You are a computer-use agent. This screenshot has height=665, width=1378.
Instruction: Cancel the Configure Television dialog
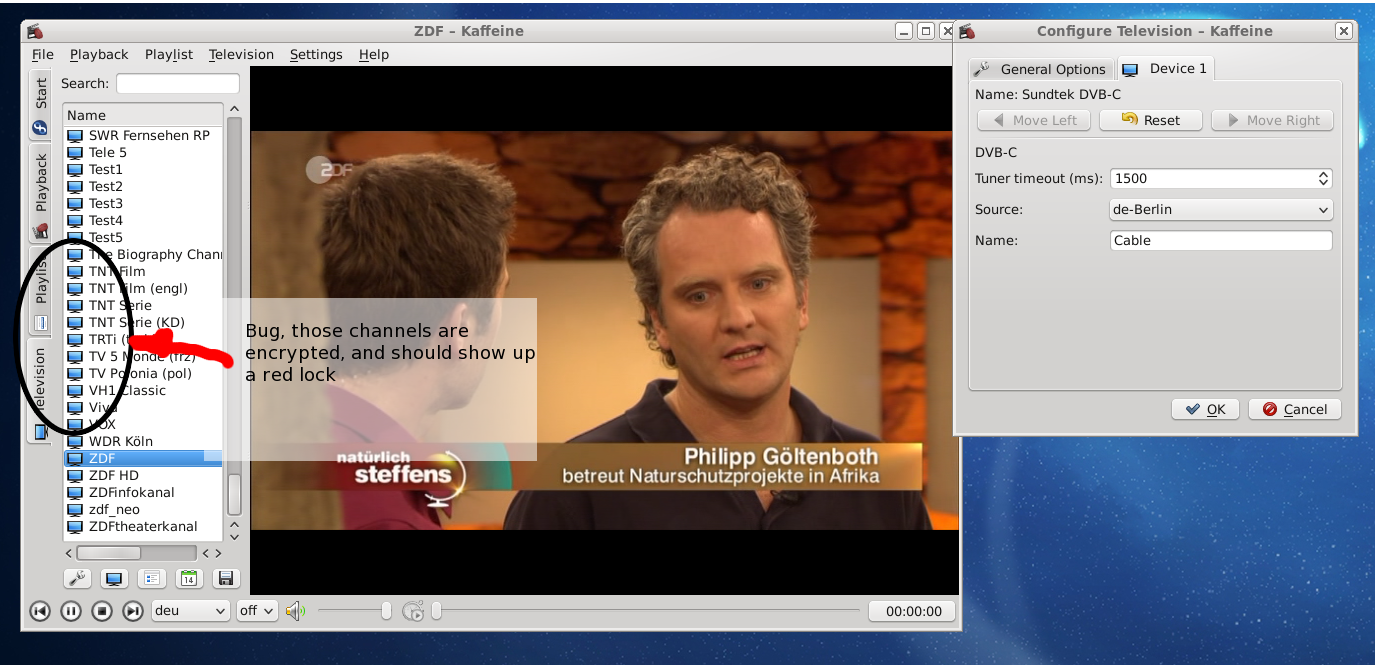point(1294,409)
